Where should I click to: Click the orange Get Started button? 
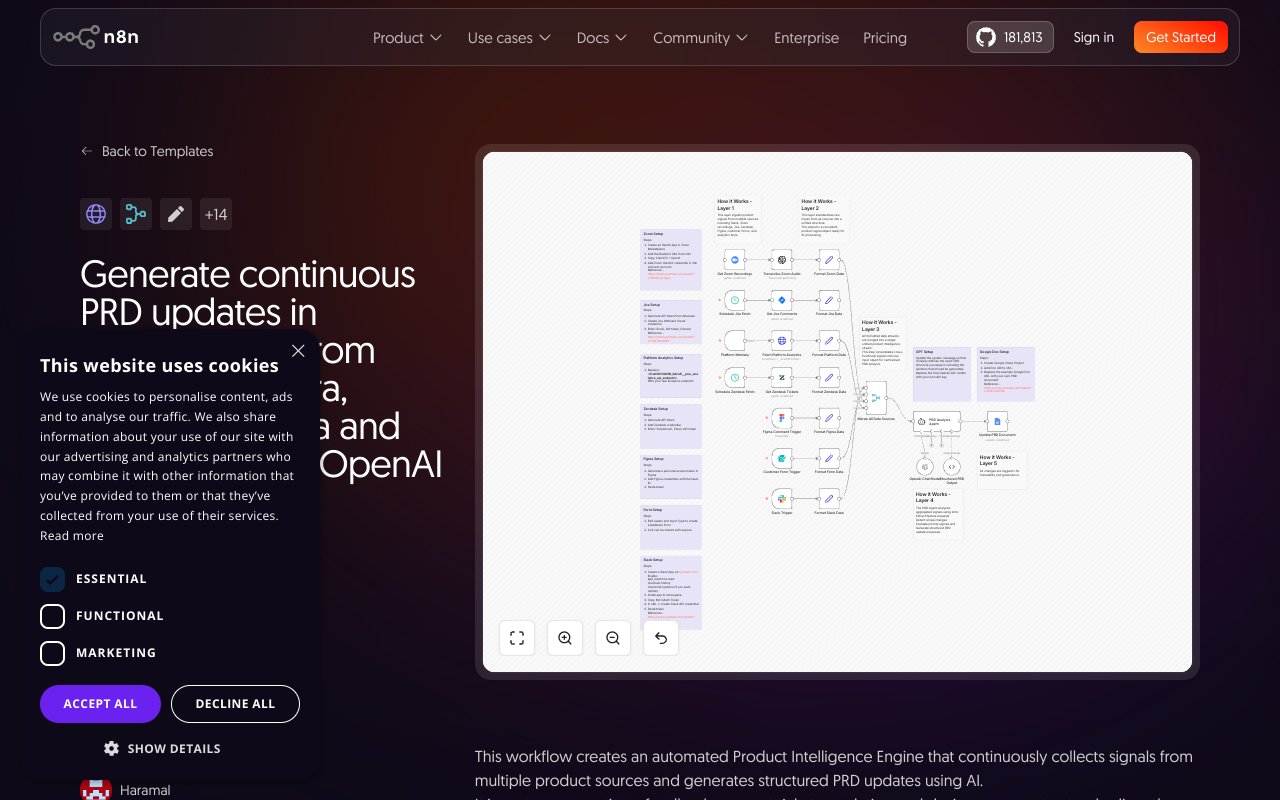(x=1181, y=37)
